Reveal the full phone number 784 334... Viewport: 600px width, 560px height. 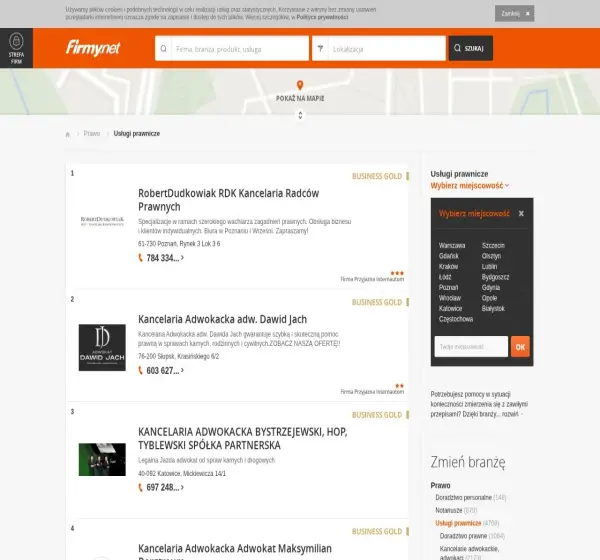(165, 258)
